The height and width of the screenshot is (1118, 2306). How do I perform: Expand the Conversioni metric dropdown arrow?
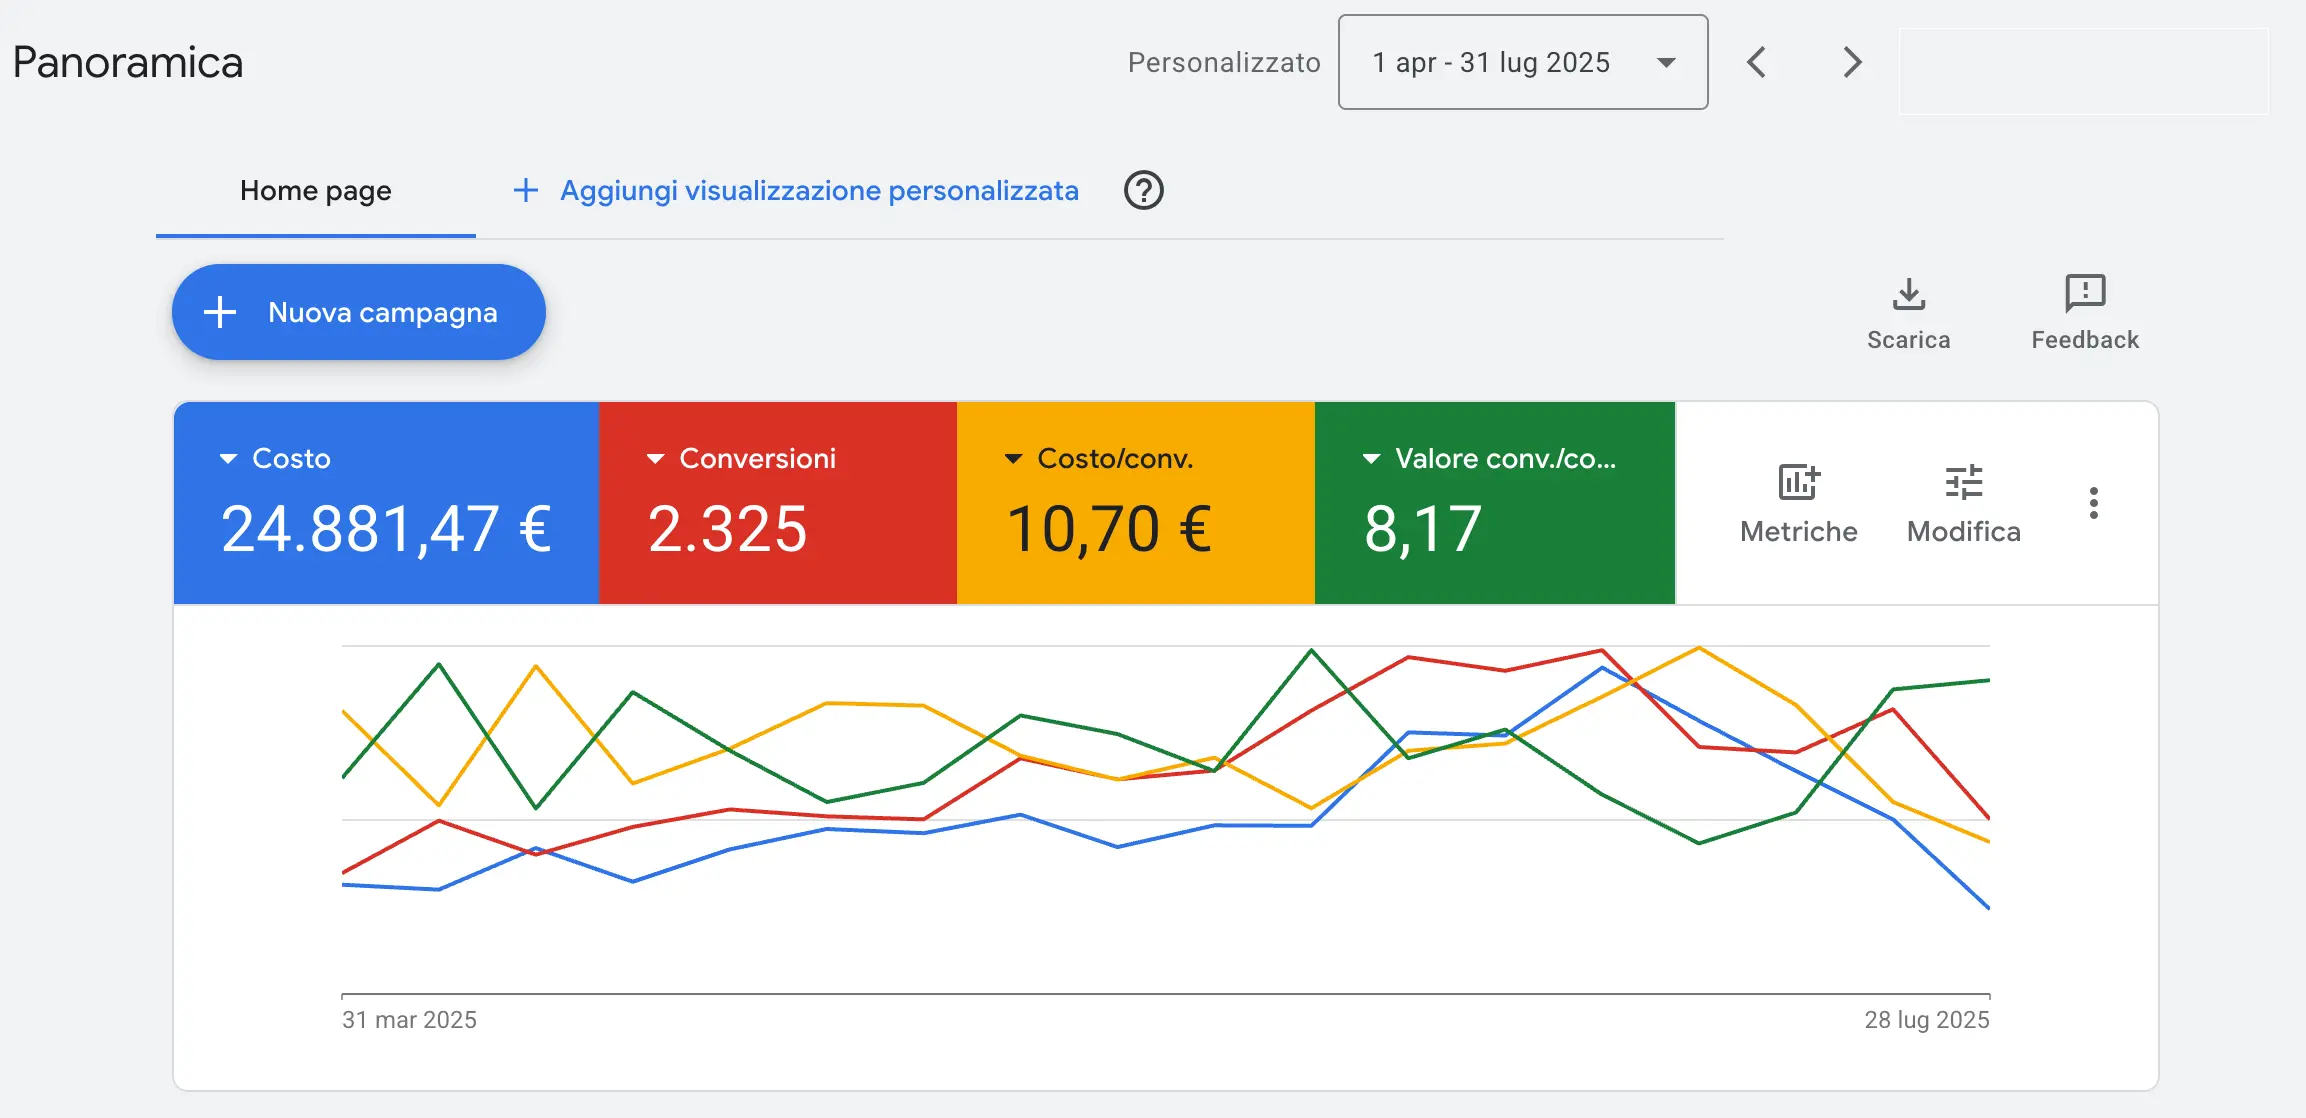tap(655, 459)
